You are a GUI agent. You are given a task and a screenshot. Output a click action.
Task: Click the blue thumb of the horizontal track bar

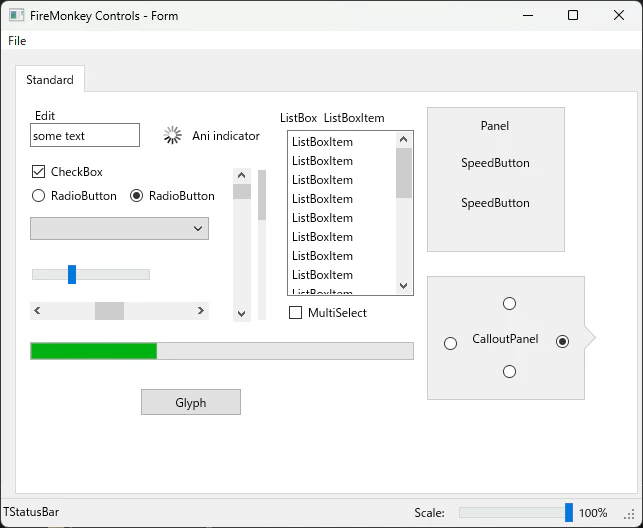coord(72,274)
